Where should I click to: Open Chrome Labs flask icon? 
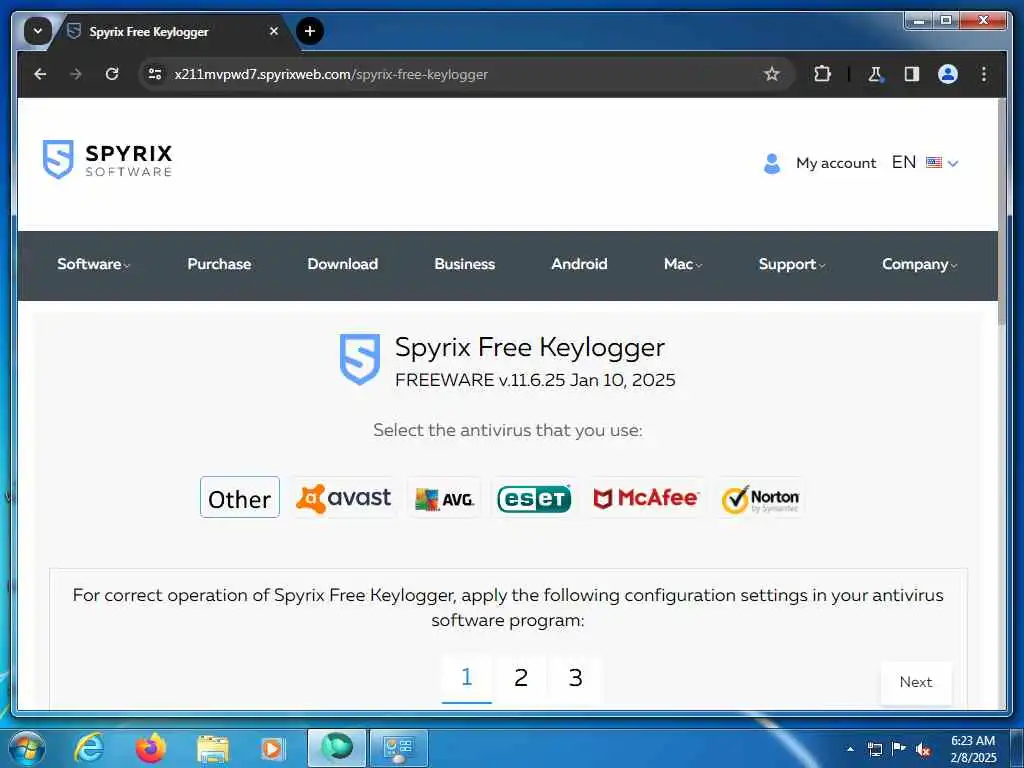pyautogui.click(x=875, y=74)
